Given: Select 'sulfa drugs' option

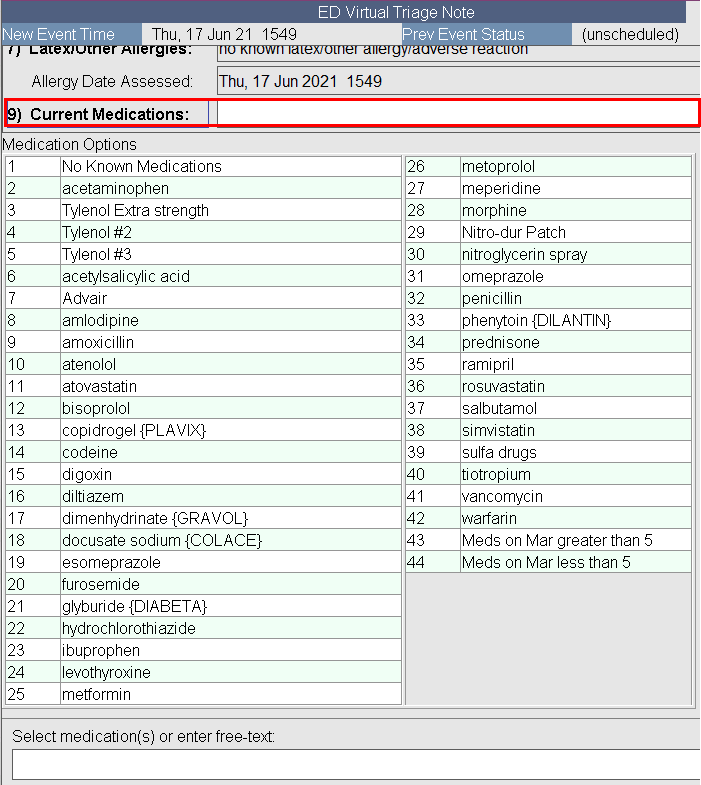Looking at the screenshot, I should [549, 453].
